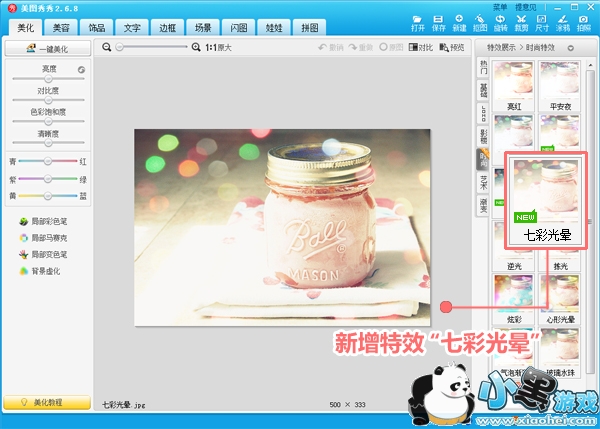Adjust the 紫-绿 color balance slider
The width and height of the screenshot is (600, 429).
pos(47,178)
